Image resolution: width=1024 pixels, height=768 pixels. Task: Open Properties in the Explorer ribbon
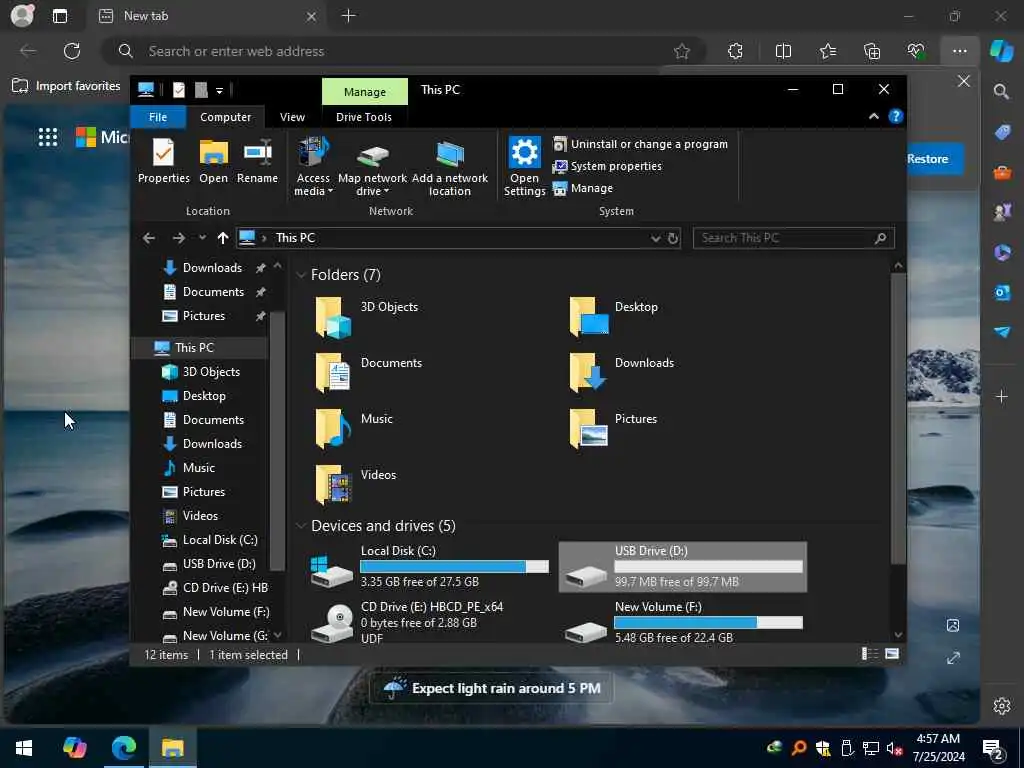(x=163, y=161)
